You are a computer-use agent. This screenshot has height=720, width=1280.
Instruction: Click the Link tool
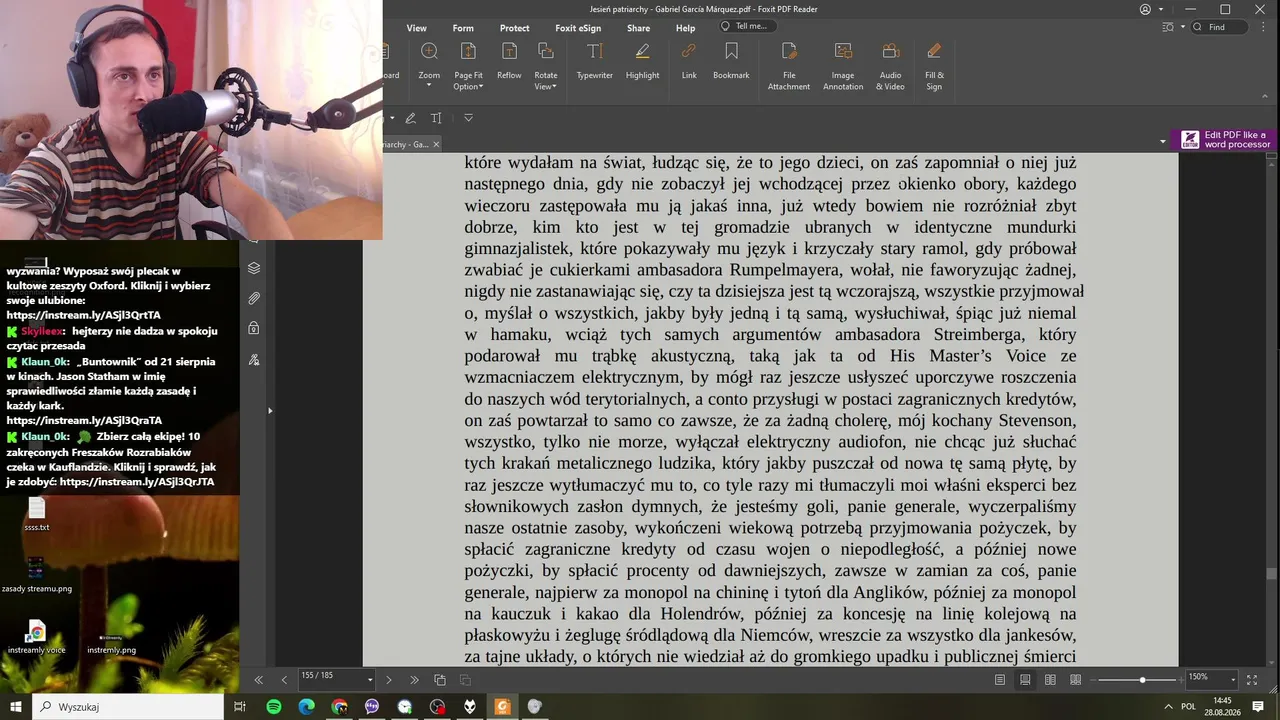tap(689, 62)
